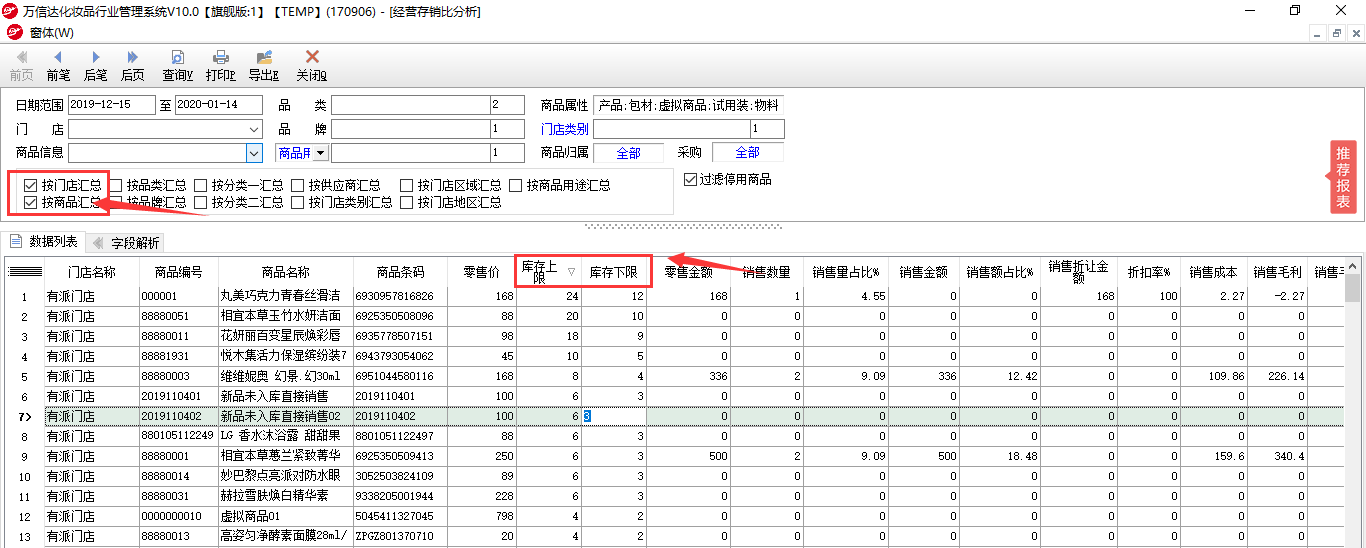The image size is (1366, 548).
Task: Enable the 按商品用途汇总 checkbox
Action: (516, 185)
